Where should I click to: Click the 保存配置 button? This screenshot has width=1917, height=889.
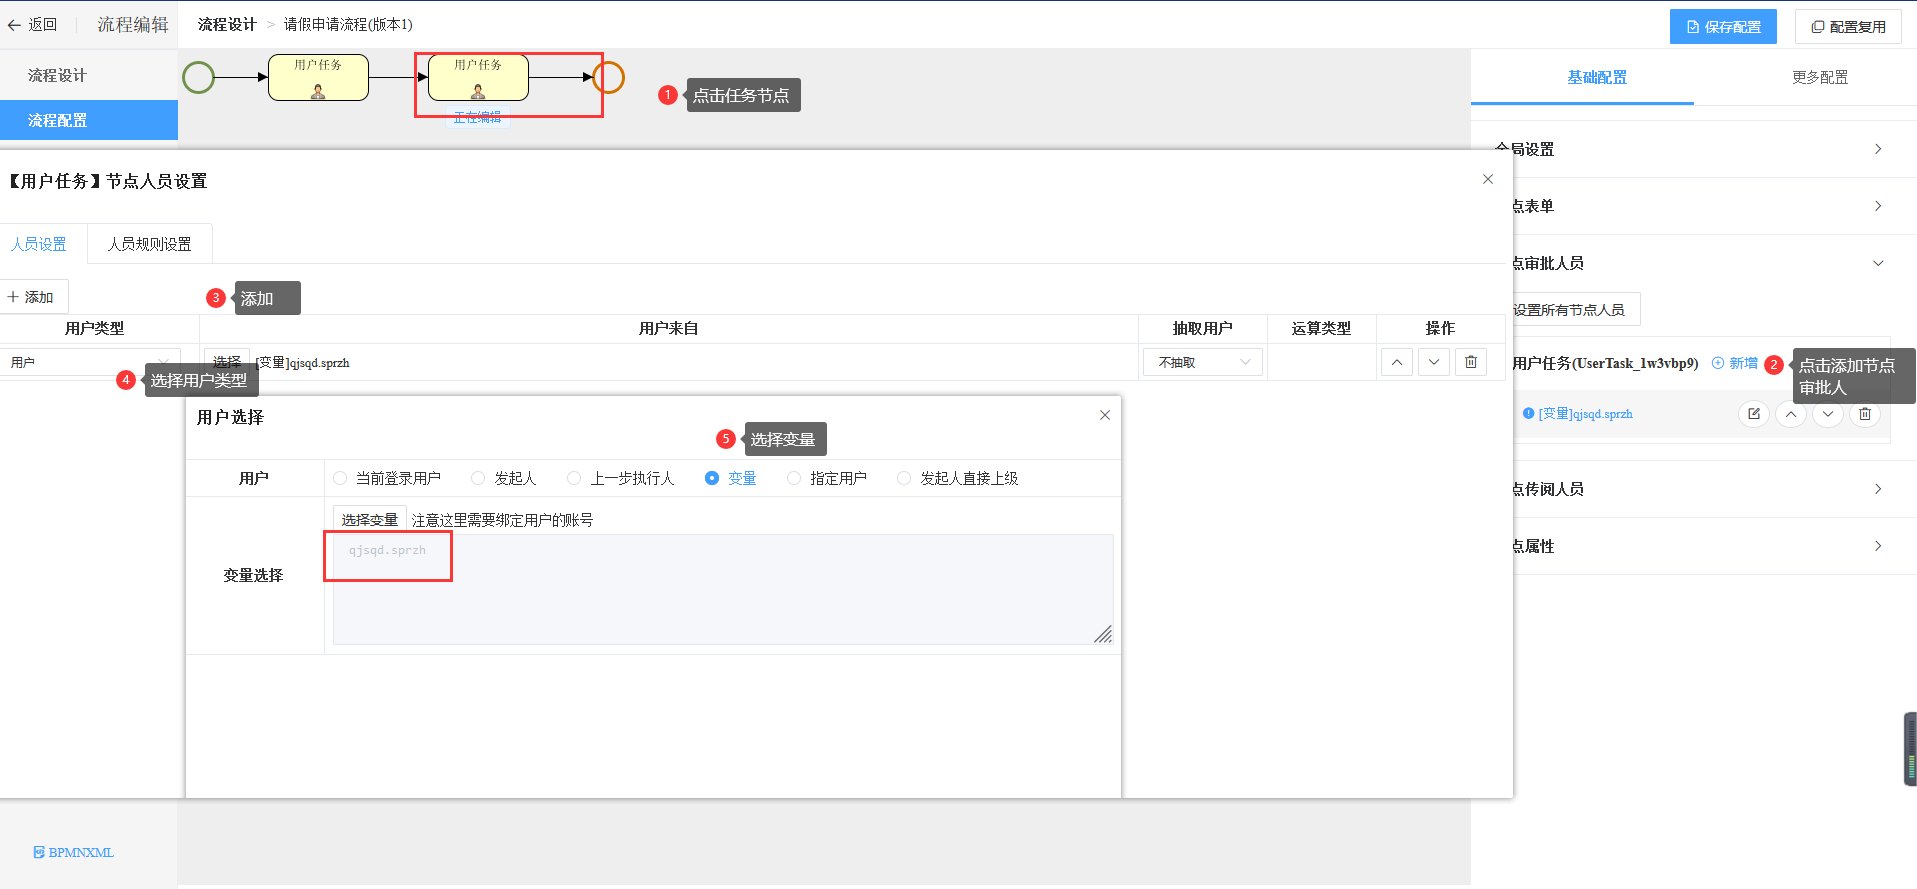click(1722, 27)
